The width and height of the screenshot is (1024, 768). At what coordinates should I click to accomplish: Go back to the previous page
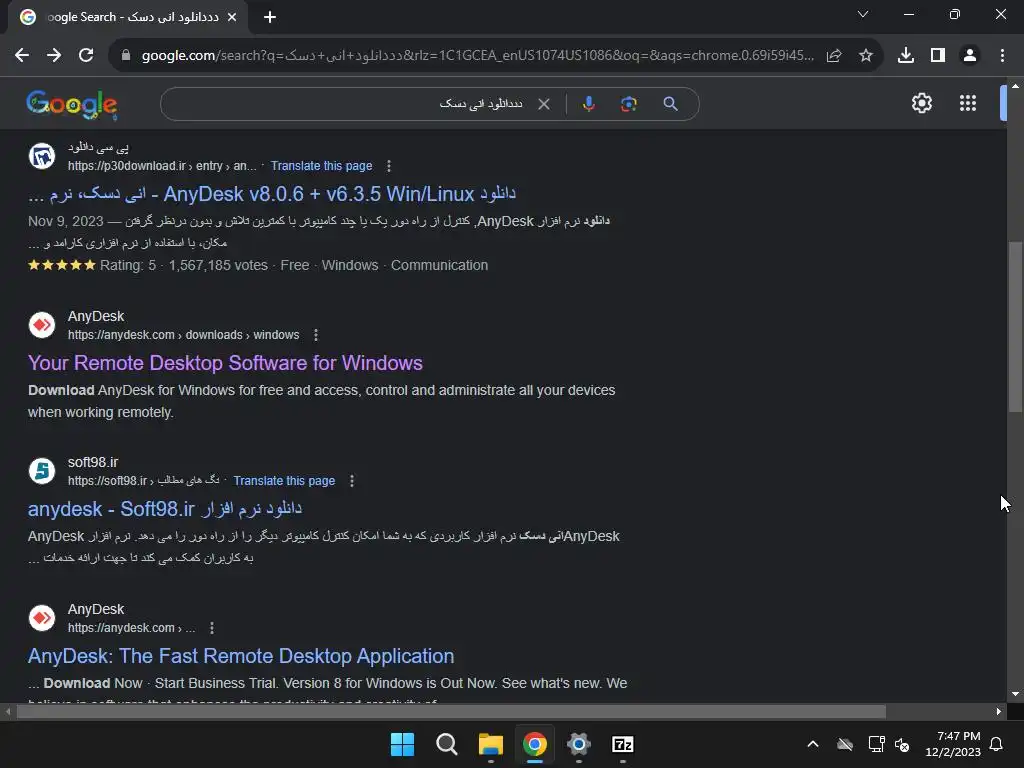[x=22, y=56]
